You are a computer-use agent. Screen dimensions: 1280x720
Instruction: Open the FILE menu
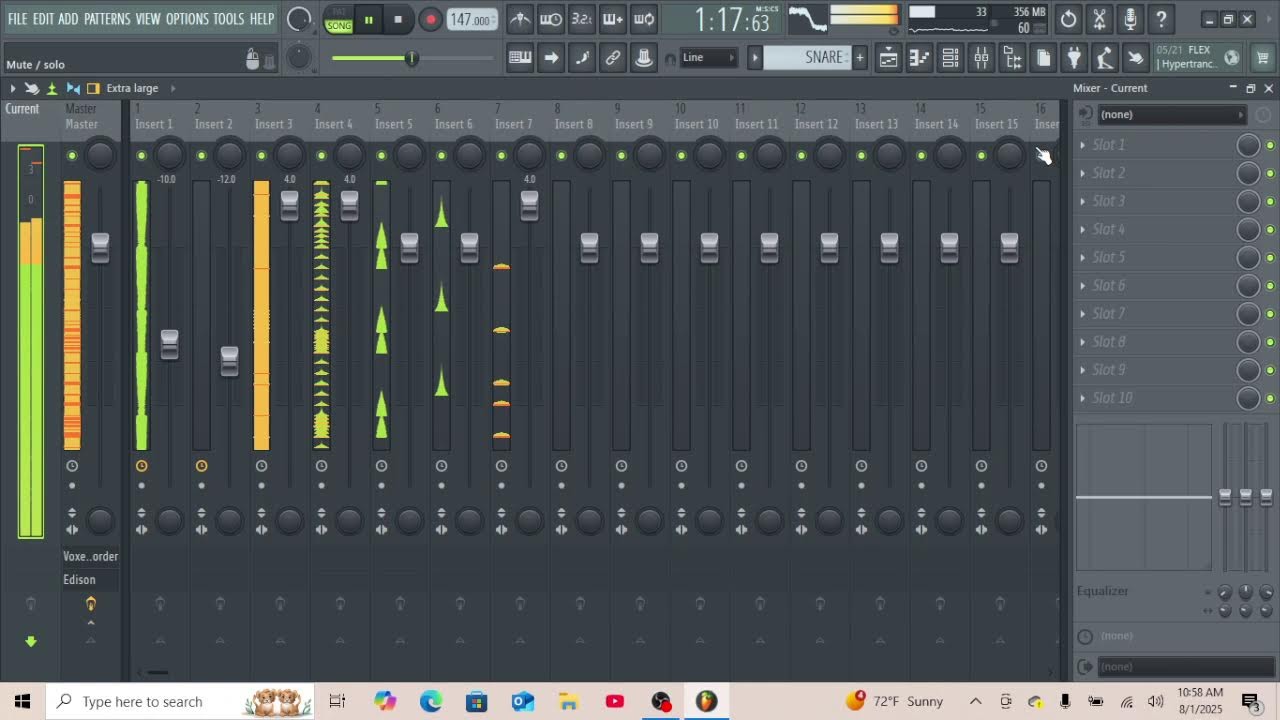point(18,19)
